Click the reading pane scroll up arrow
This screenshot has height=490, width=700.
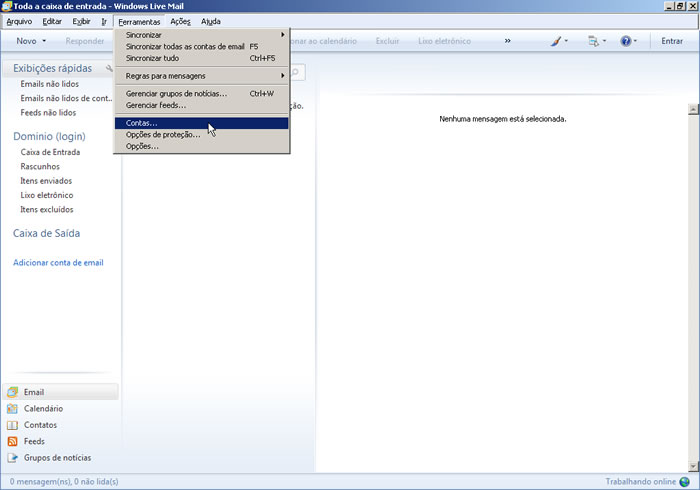point(693,109)
